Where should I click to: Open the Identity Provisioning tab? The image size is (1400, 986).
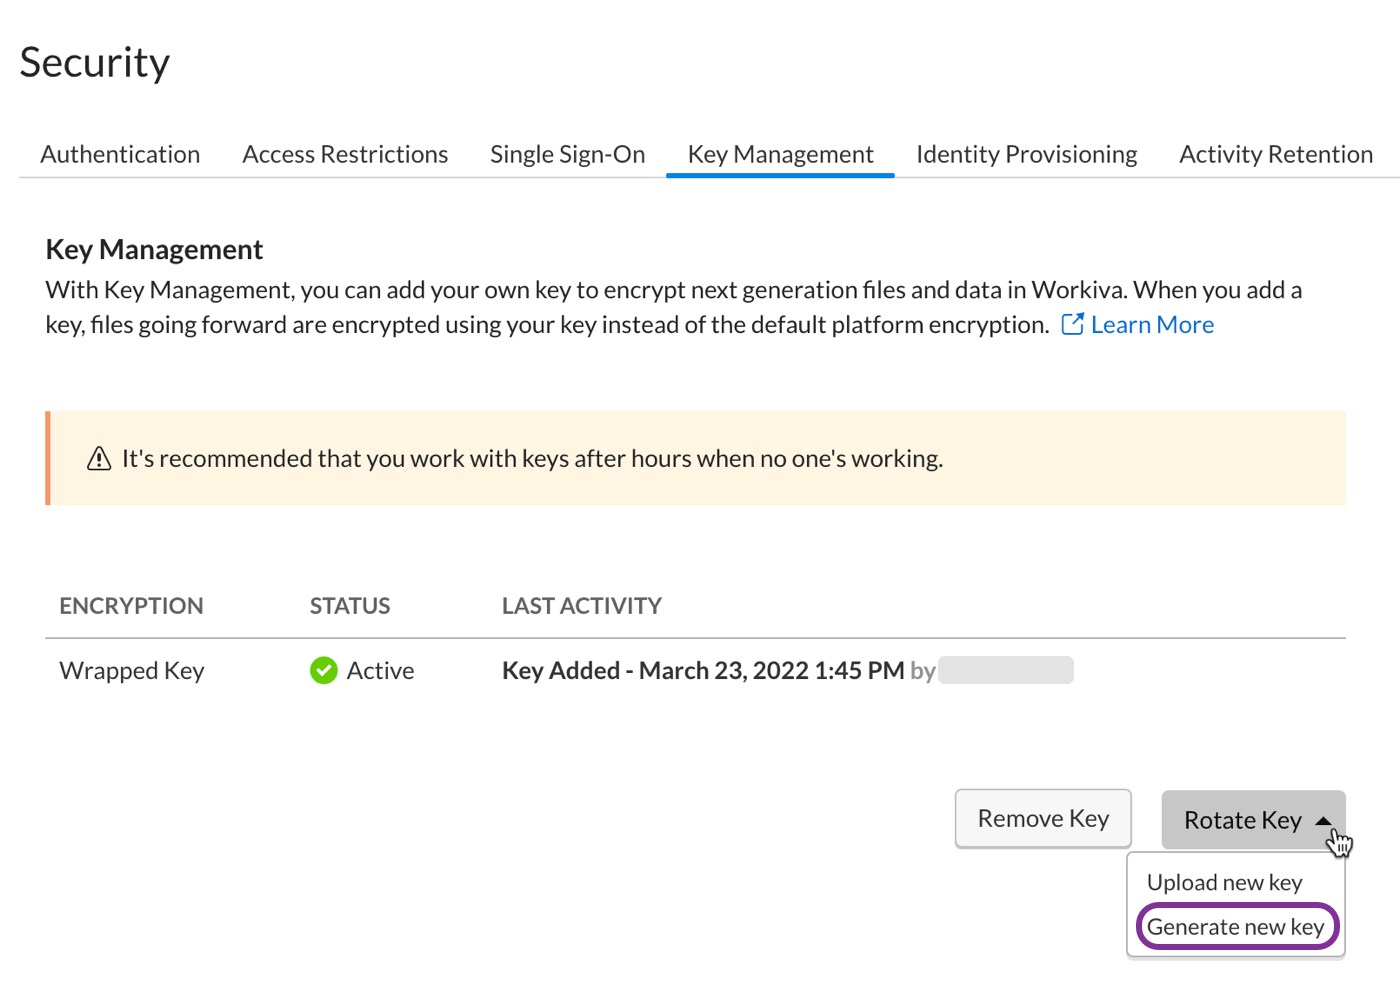(x=1026, y=154)
